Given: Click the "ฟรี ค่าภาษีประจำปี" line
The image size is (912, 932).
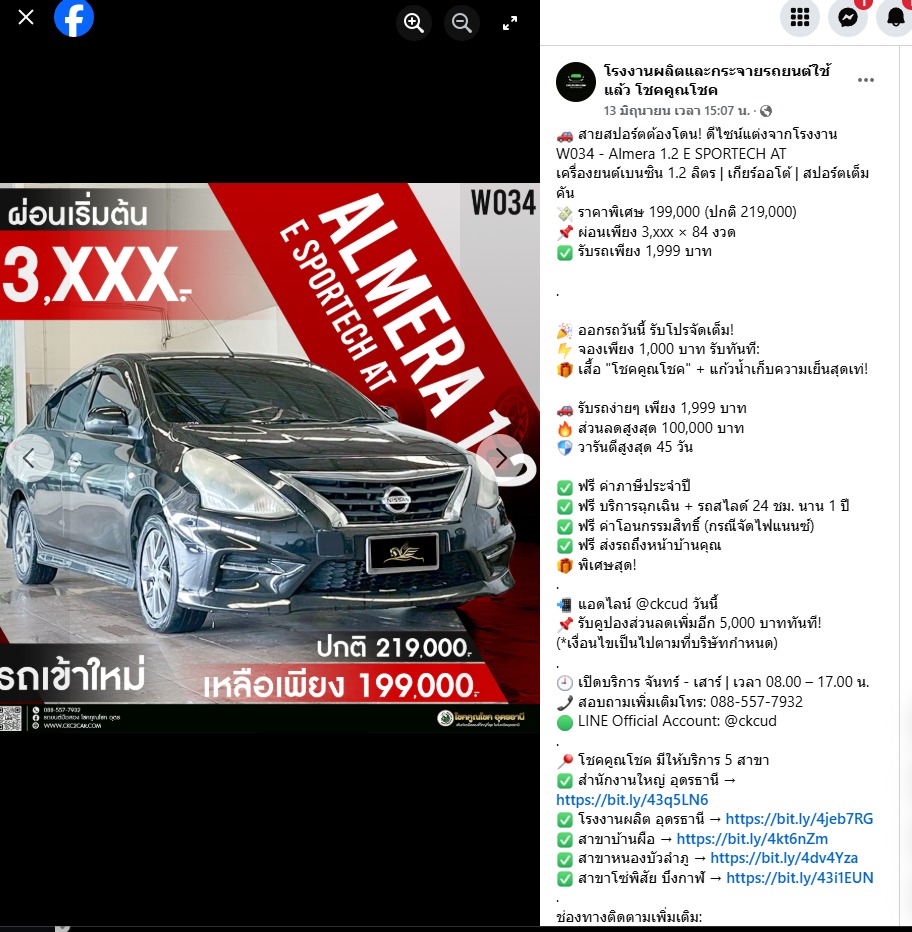Looking at the screenshot, I should 623,486.
